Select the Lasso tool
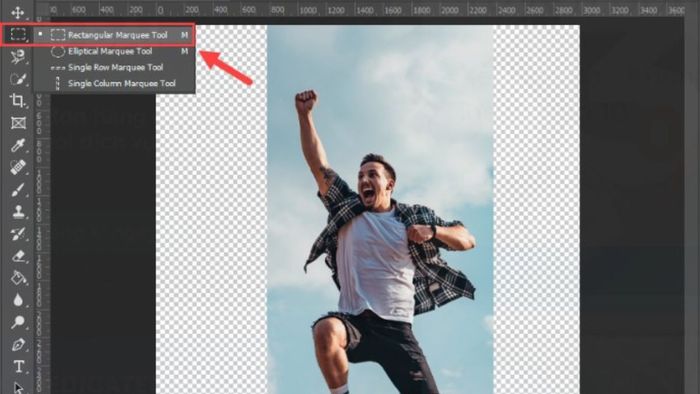The image size is (700, 394). 18,56
